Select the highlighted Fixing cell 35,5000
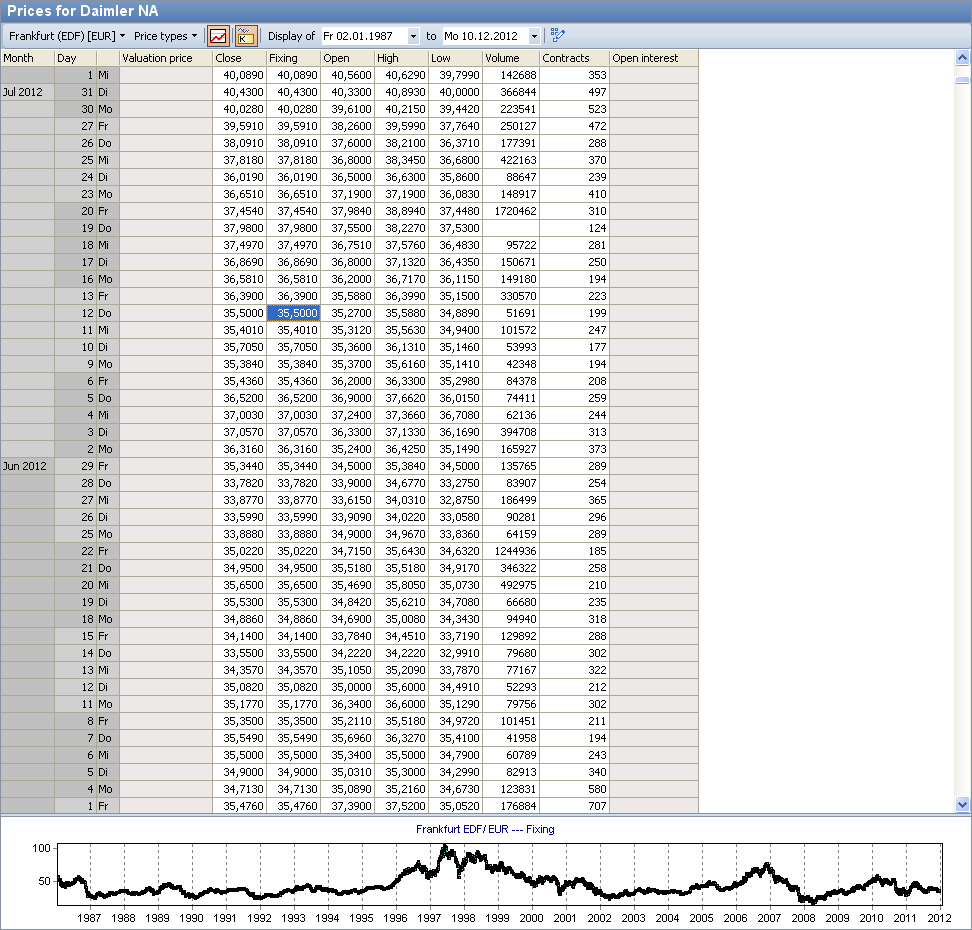Viewport: 972px width, 930px height. pos(293,312)
